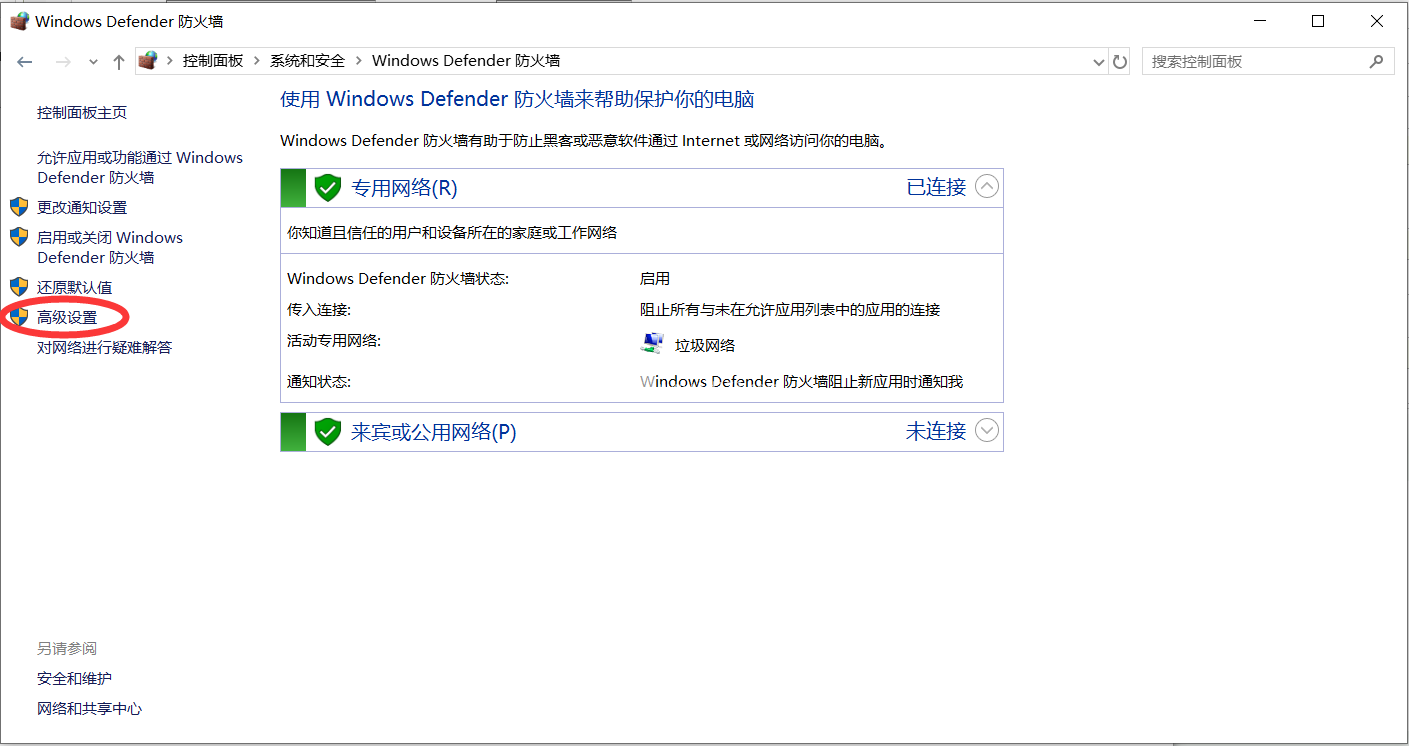Click the green shield icon for 来宾或公用网络(P)

click(328, 432)
